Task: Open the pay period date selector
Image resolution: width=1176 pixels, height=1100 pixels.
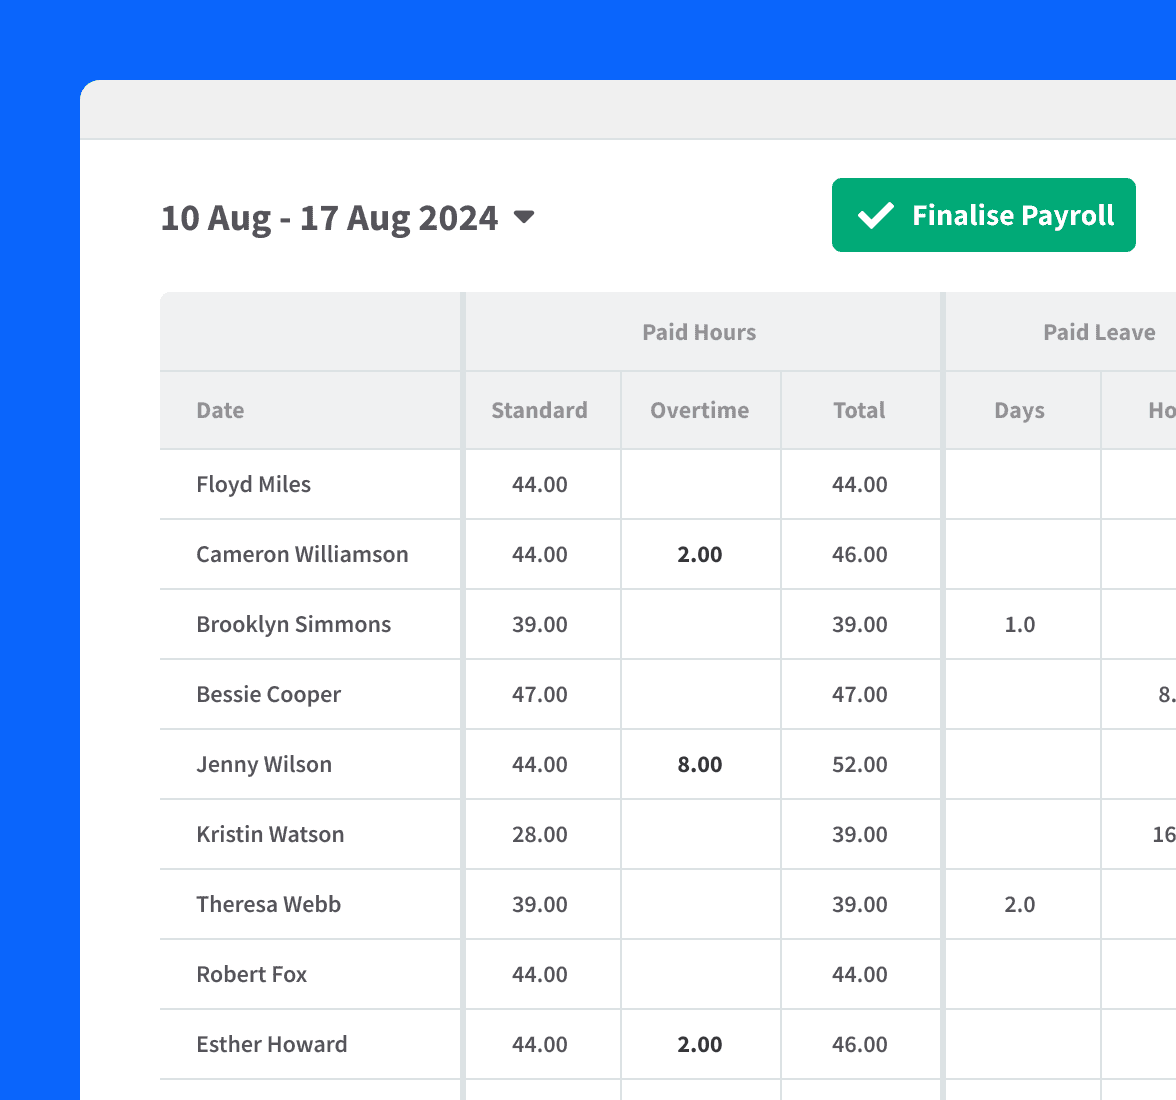Action: (330, 217)
